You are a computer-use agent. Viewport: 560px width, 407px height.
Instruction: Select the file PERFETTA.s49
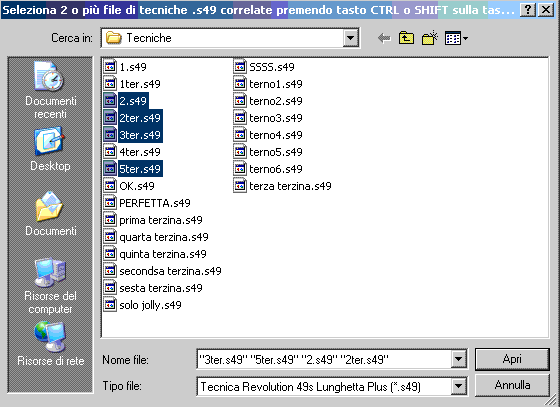148,203
